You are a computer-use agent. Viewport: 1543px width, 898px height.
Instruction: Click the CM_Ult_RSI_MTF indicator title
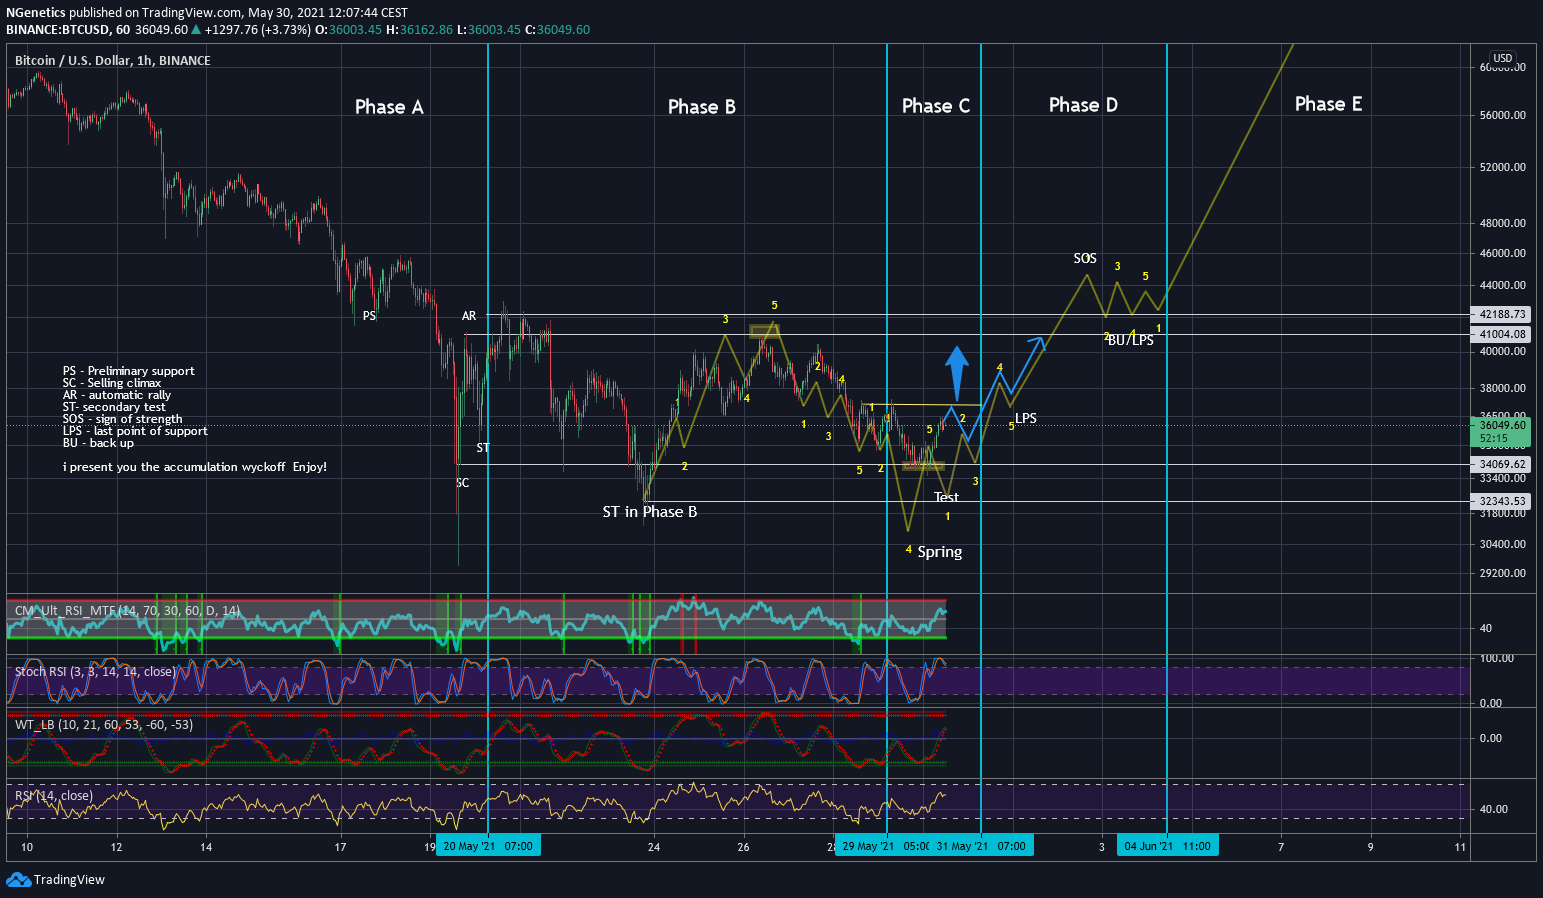tap(128, 610)
